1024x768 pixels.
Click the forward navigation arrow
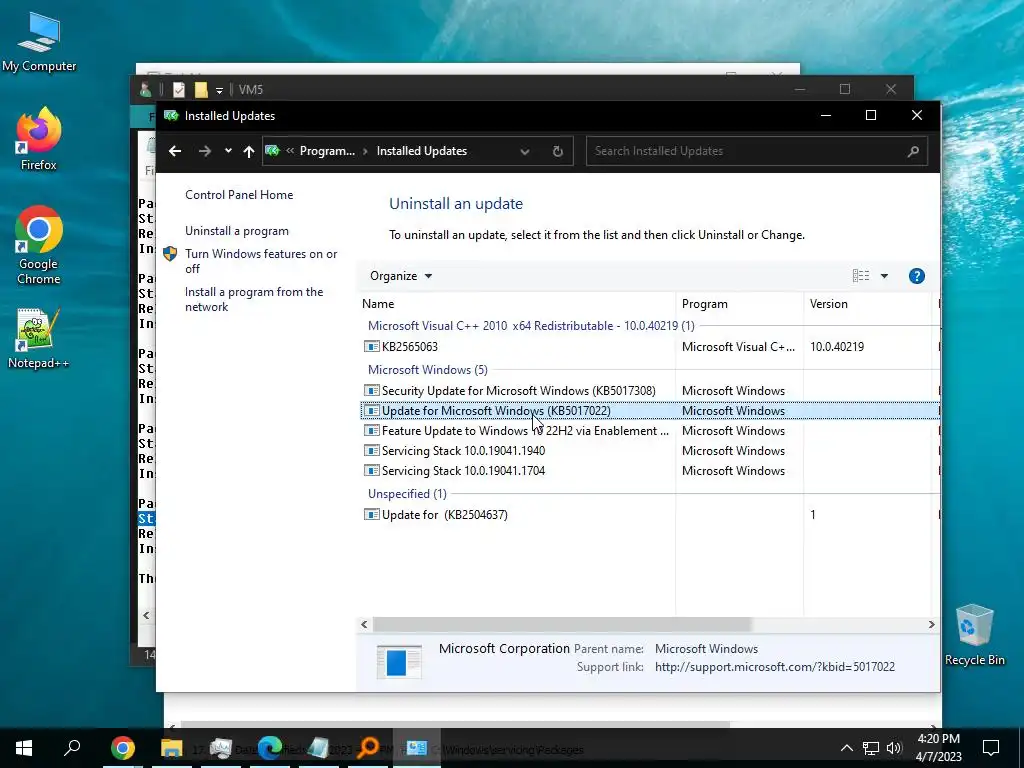204,151
